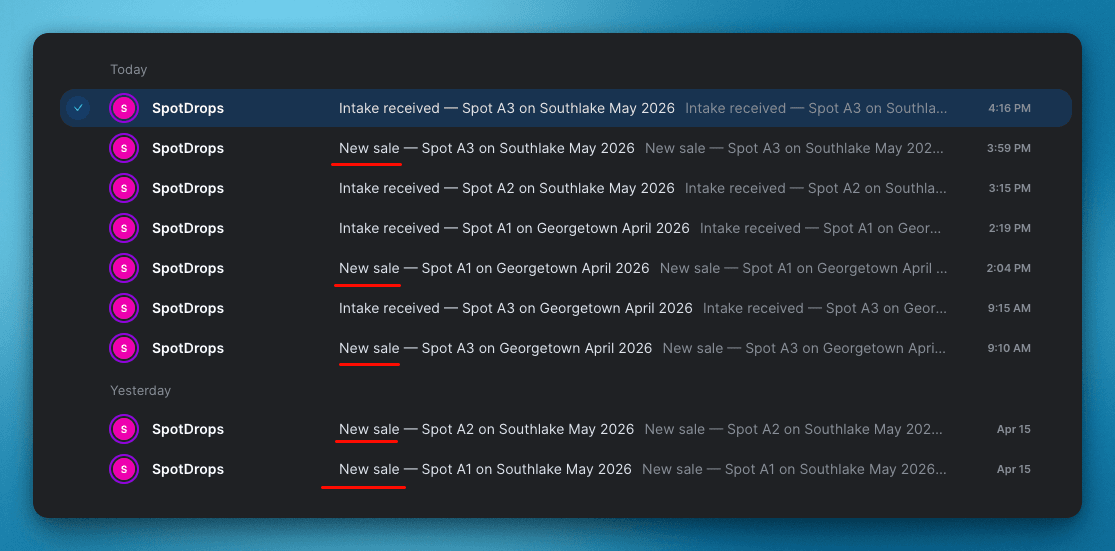
Task: Open Intake received Spot A2 on Southlake May 2026
Action: coord(506,188)
